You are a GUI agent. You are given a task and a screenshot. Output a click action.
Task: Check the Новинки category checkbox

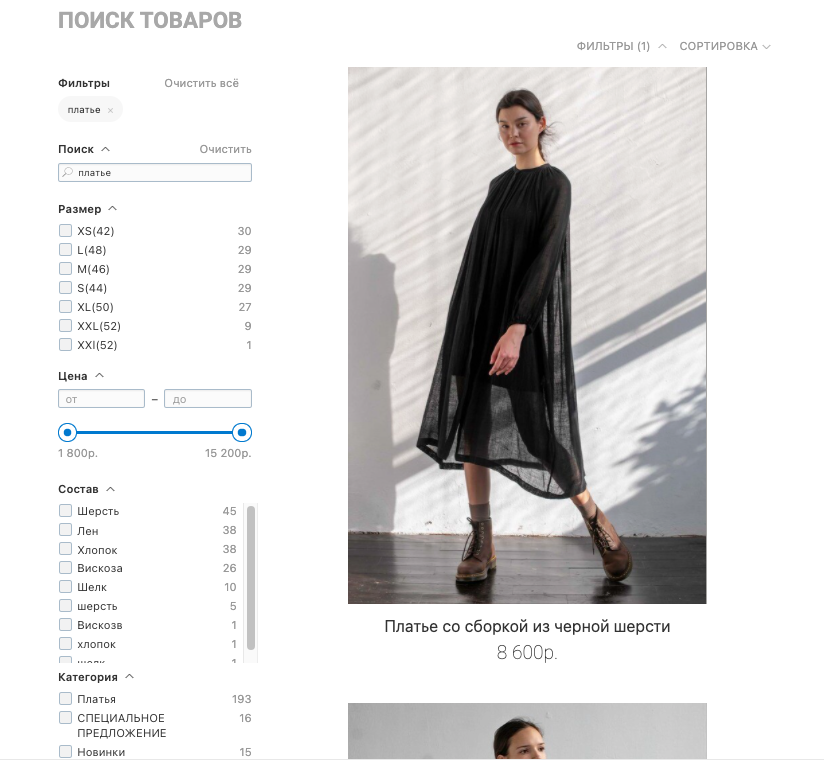tap(65, 752)
